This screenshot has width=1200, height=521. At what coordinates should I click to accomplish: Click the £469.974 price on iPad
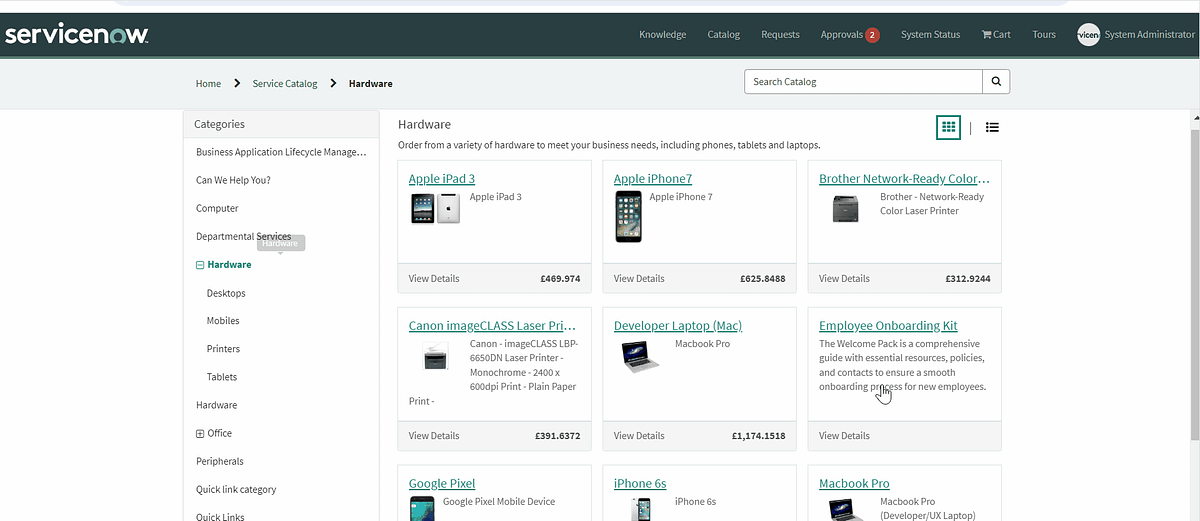click(x=558, y=279)
